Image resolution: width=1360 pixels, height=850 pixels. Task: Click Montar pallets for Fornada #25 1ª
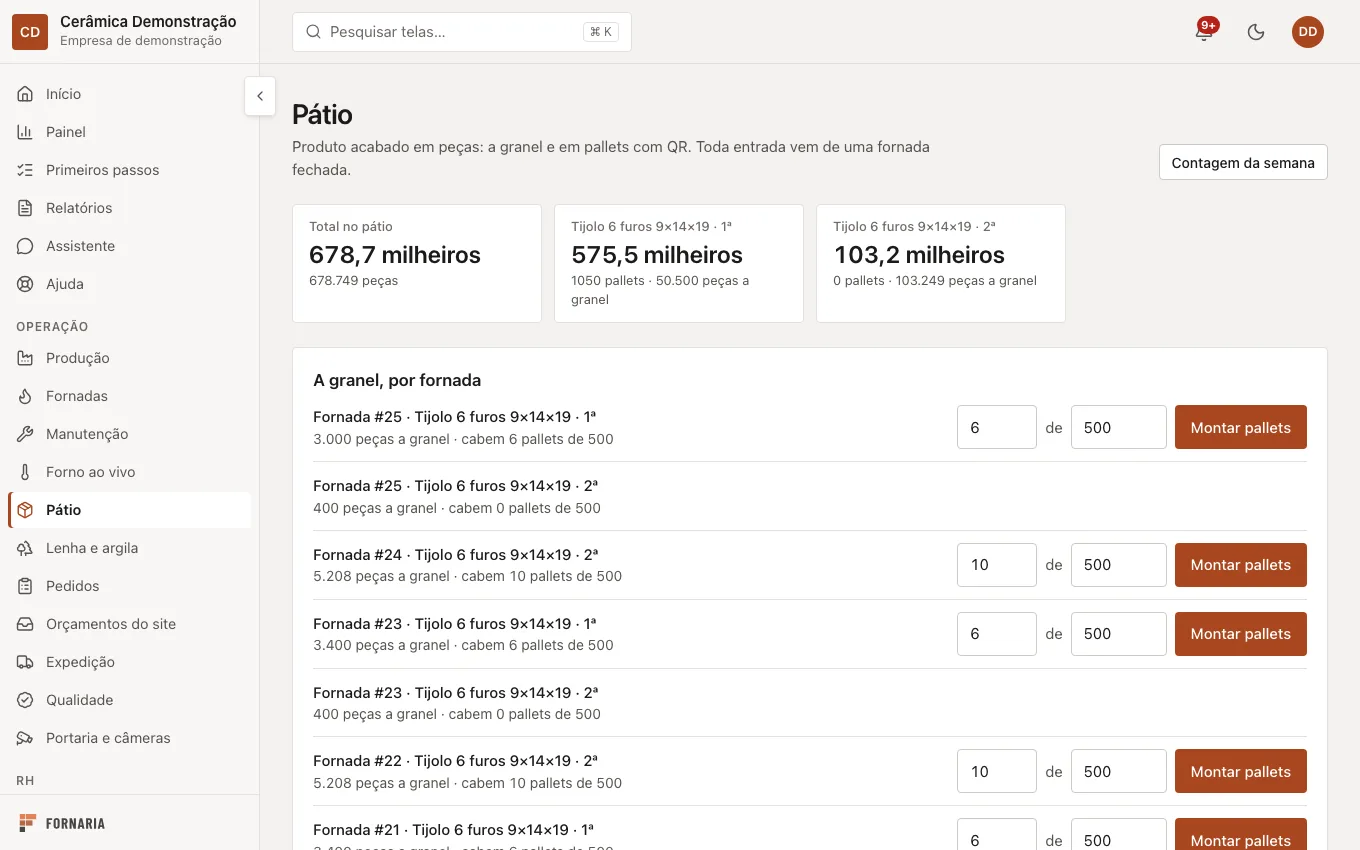1241,427
